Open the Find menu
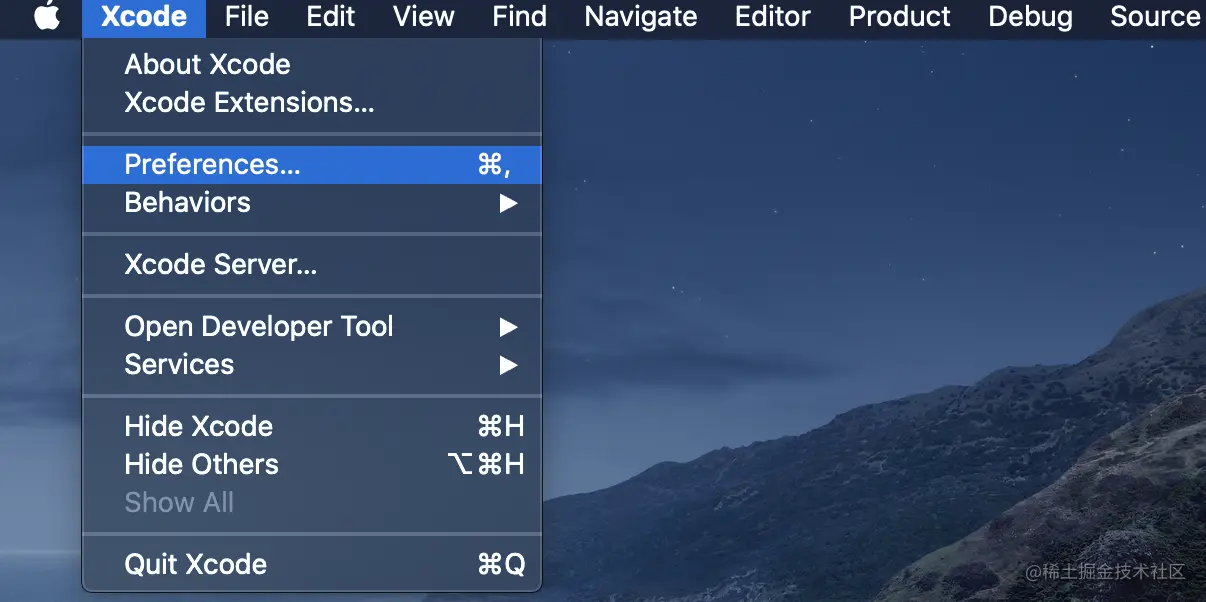The image size is (1206, 602). point(518,16)
